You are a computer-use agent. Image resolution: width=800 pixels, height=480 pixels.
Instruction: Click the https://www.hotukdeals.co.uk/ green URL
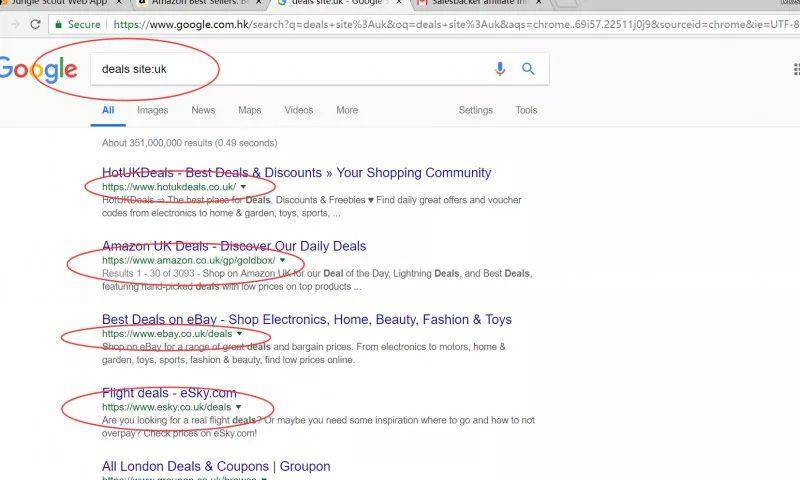pyautogui.click(x=169, y=187)
